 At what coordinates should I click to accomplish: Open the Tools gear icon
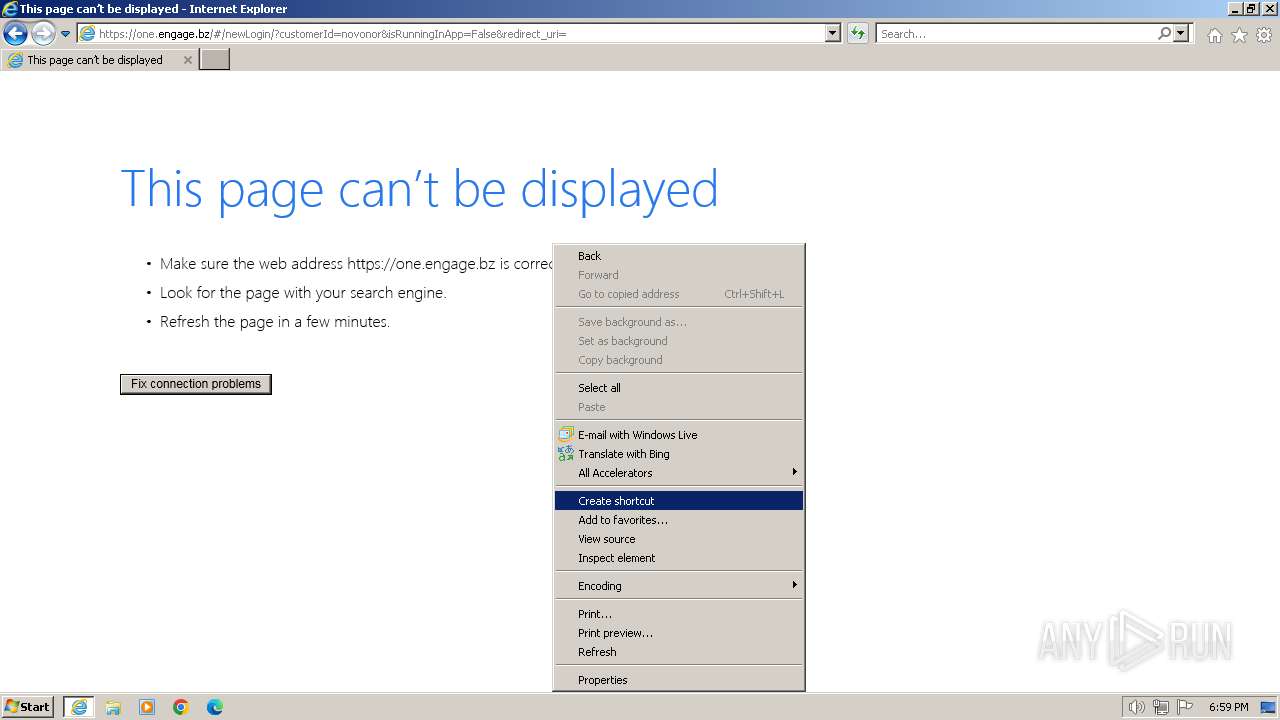click(x=1264, y=35)
